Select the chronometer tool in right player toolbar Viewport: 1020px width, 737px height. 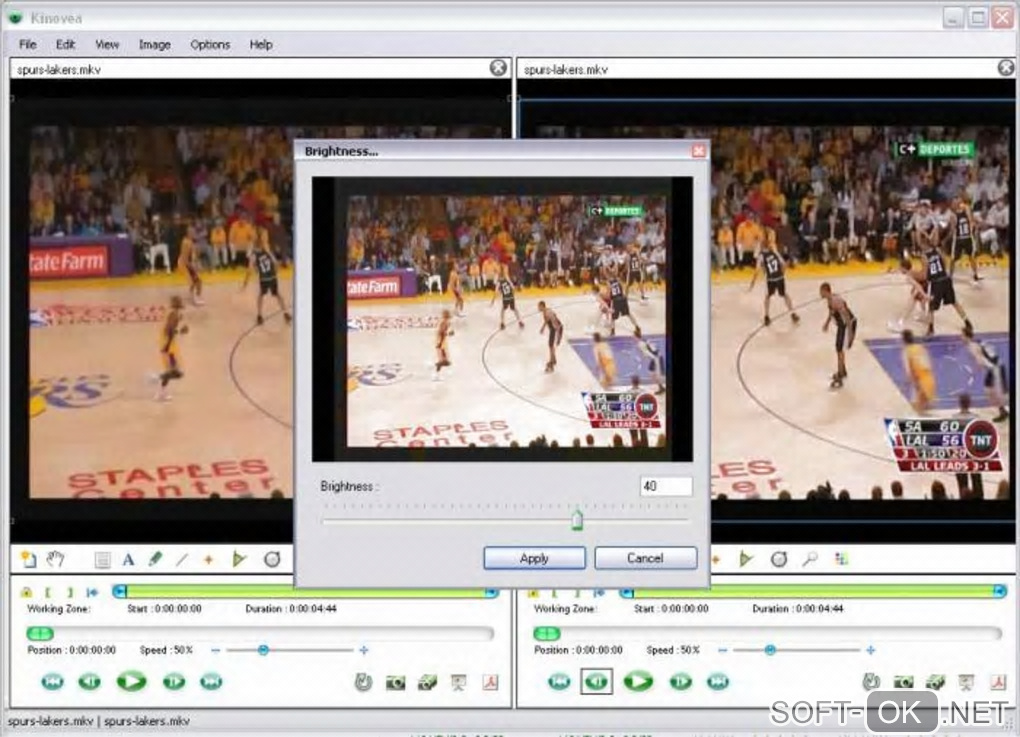[x=779, y=559]
